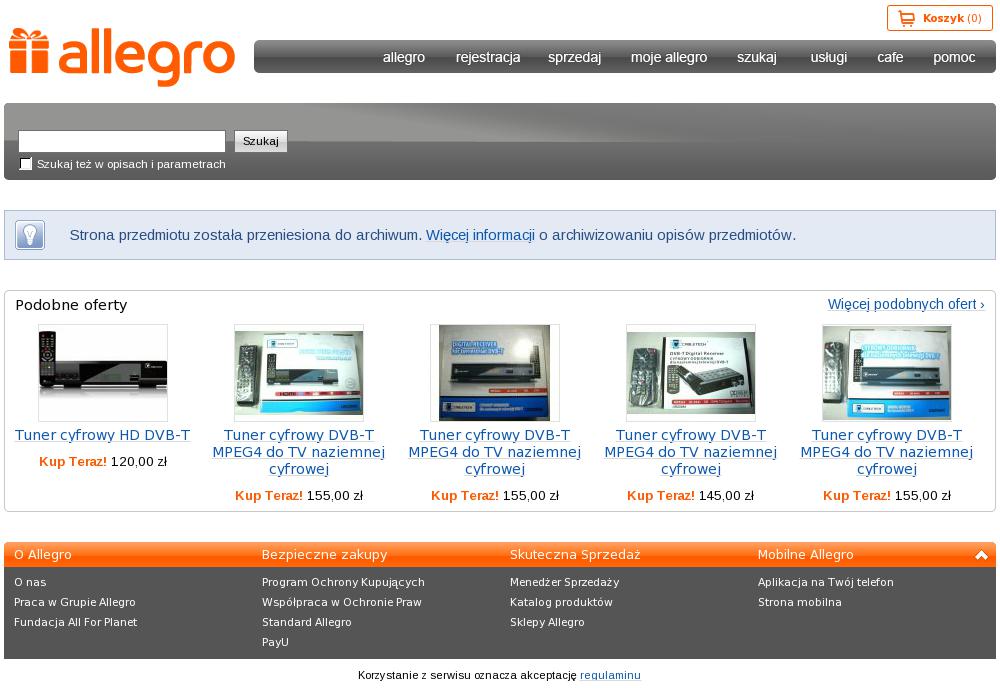Click the Podobne oferty heading
This screenshot has width=1000, height=695.
coord(71,305)
